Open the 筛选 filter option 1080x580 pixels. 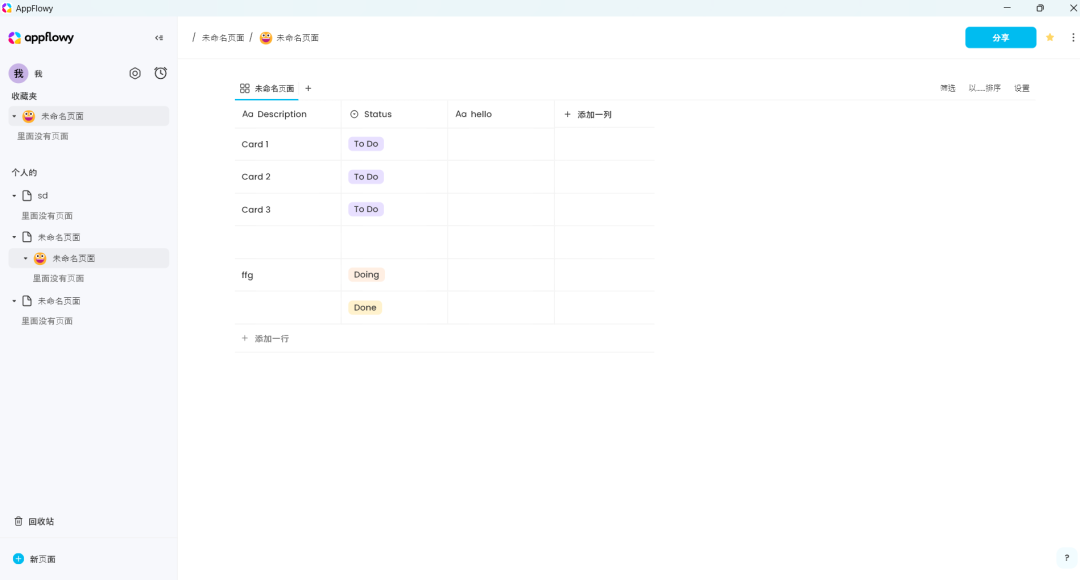948,88
